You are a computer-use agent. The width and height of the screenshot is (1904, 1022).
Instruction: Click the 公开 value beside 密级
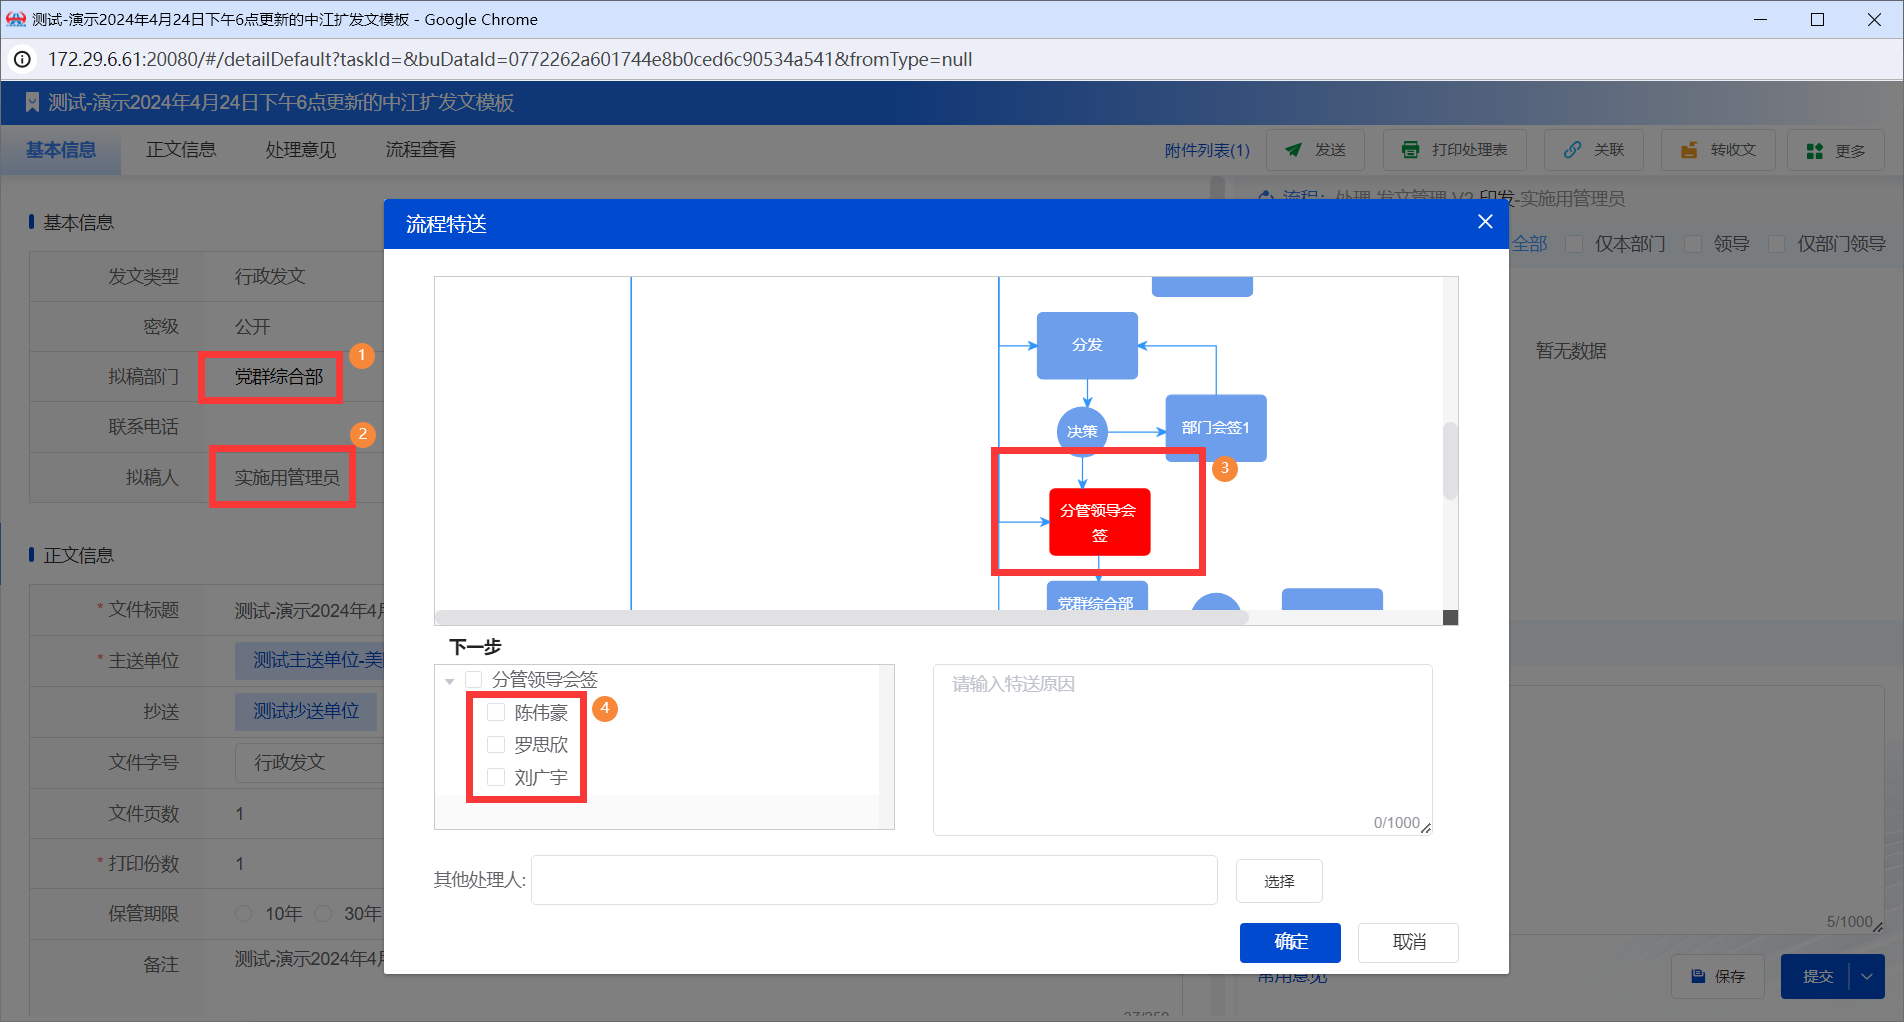252,327
